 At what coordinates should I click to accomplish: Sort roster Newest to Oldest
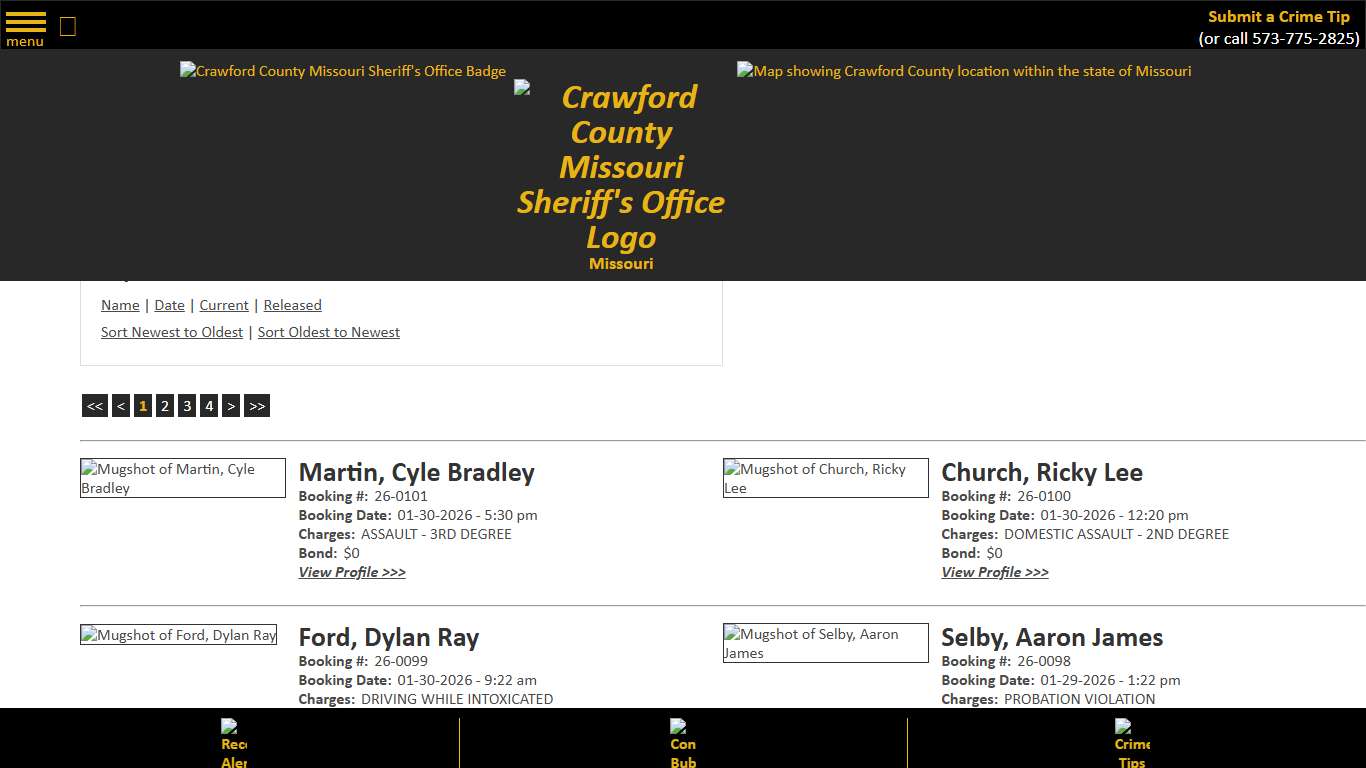[171, 332]
